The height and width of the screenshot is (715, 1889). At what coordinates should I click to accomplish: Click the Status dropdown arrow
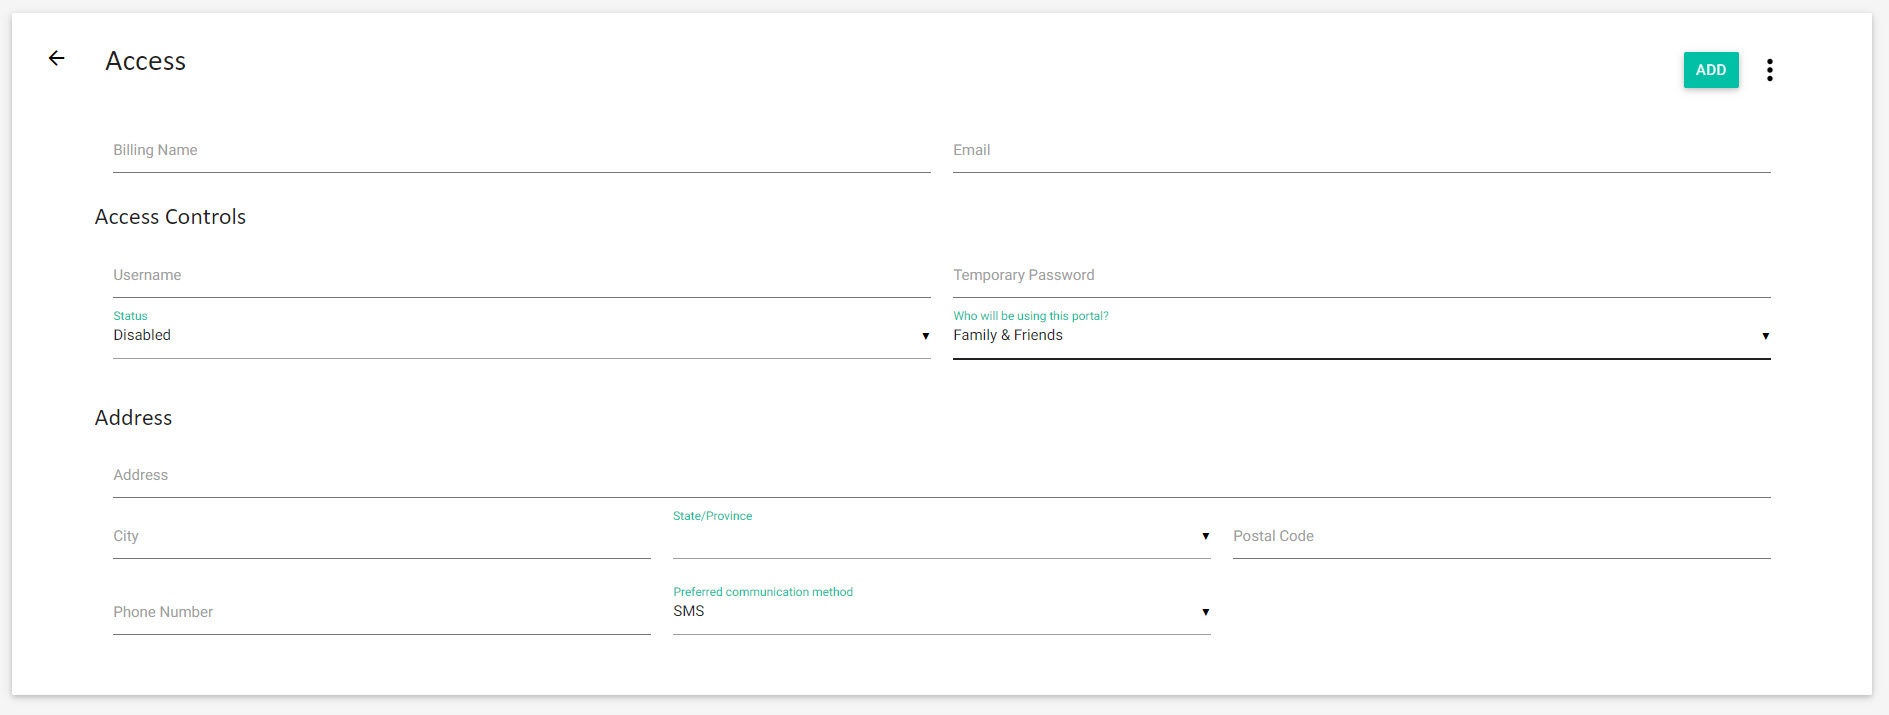click(925, 336)
